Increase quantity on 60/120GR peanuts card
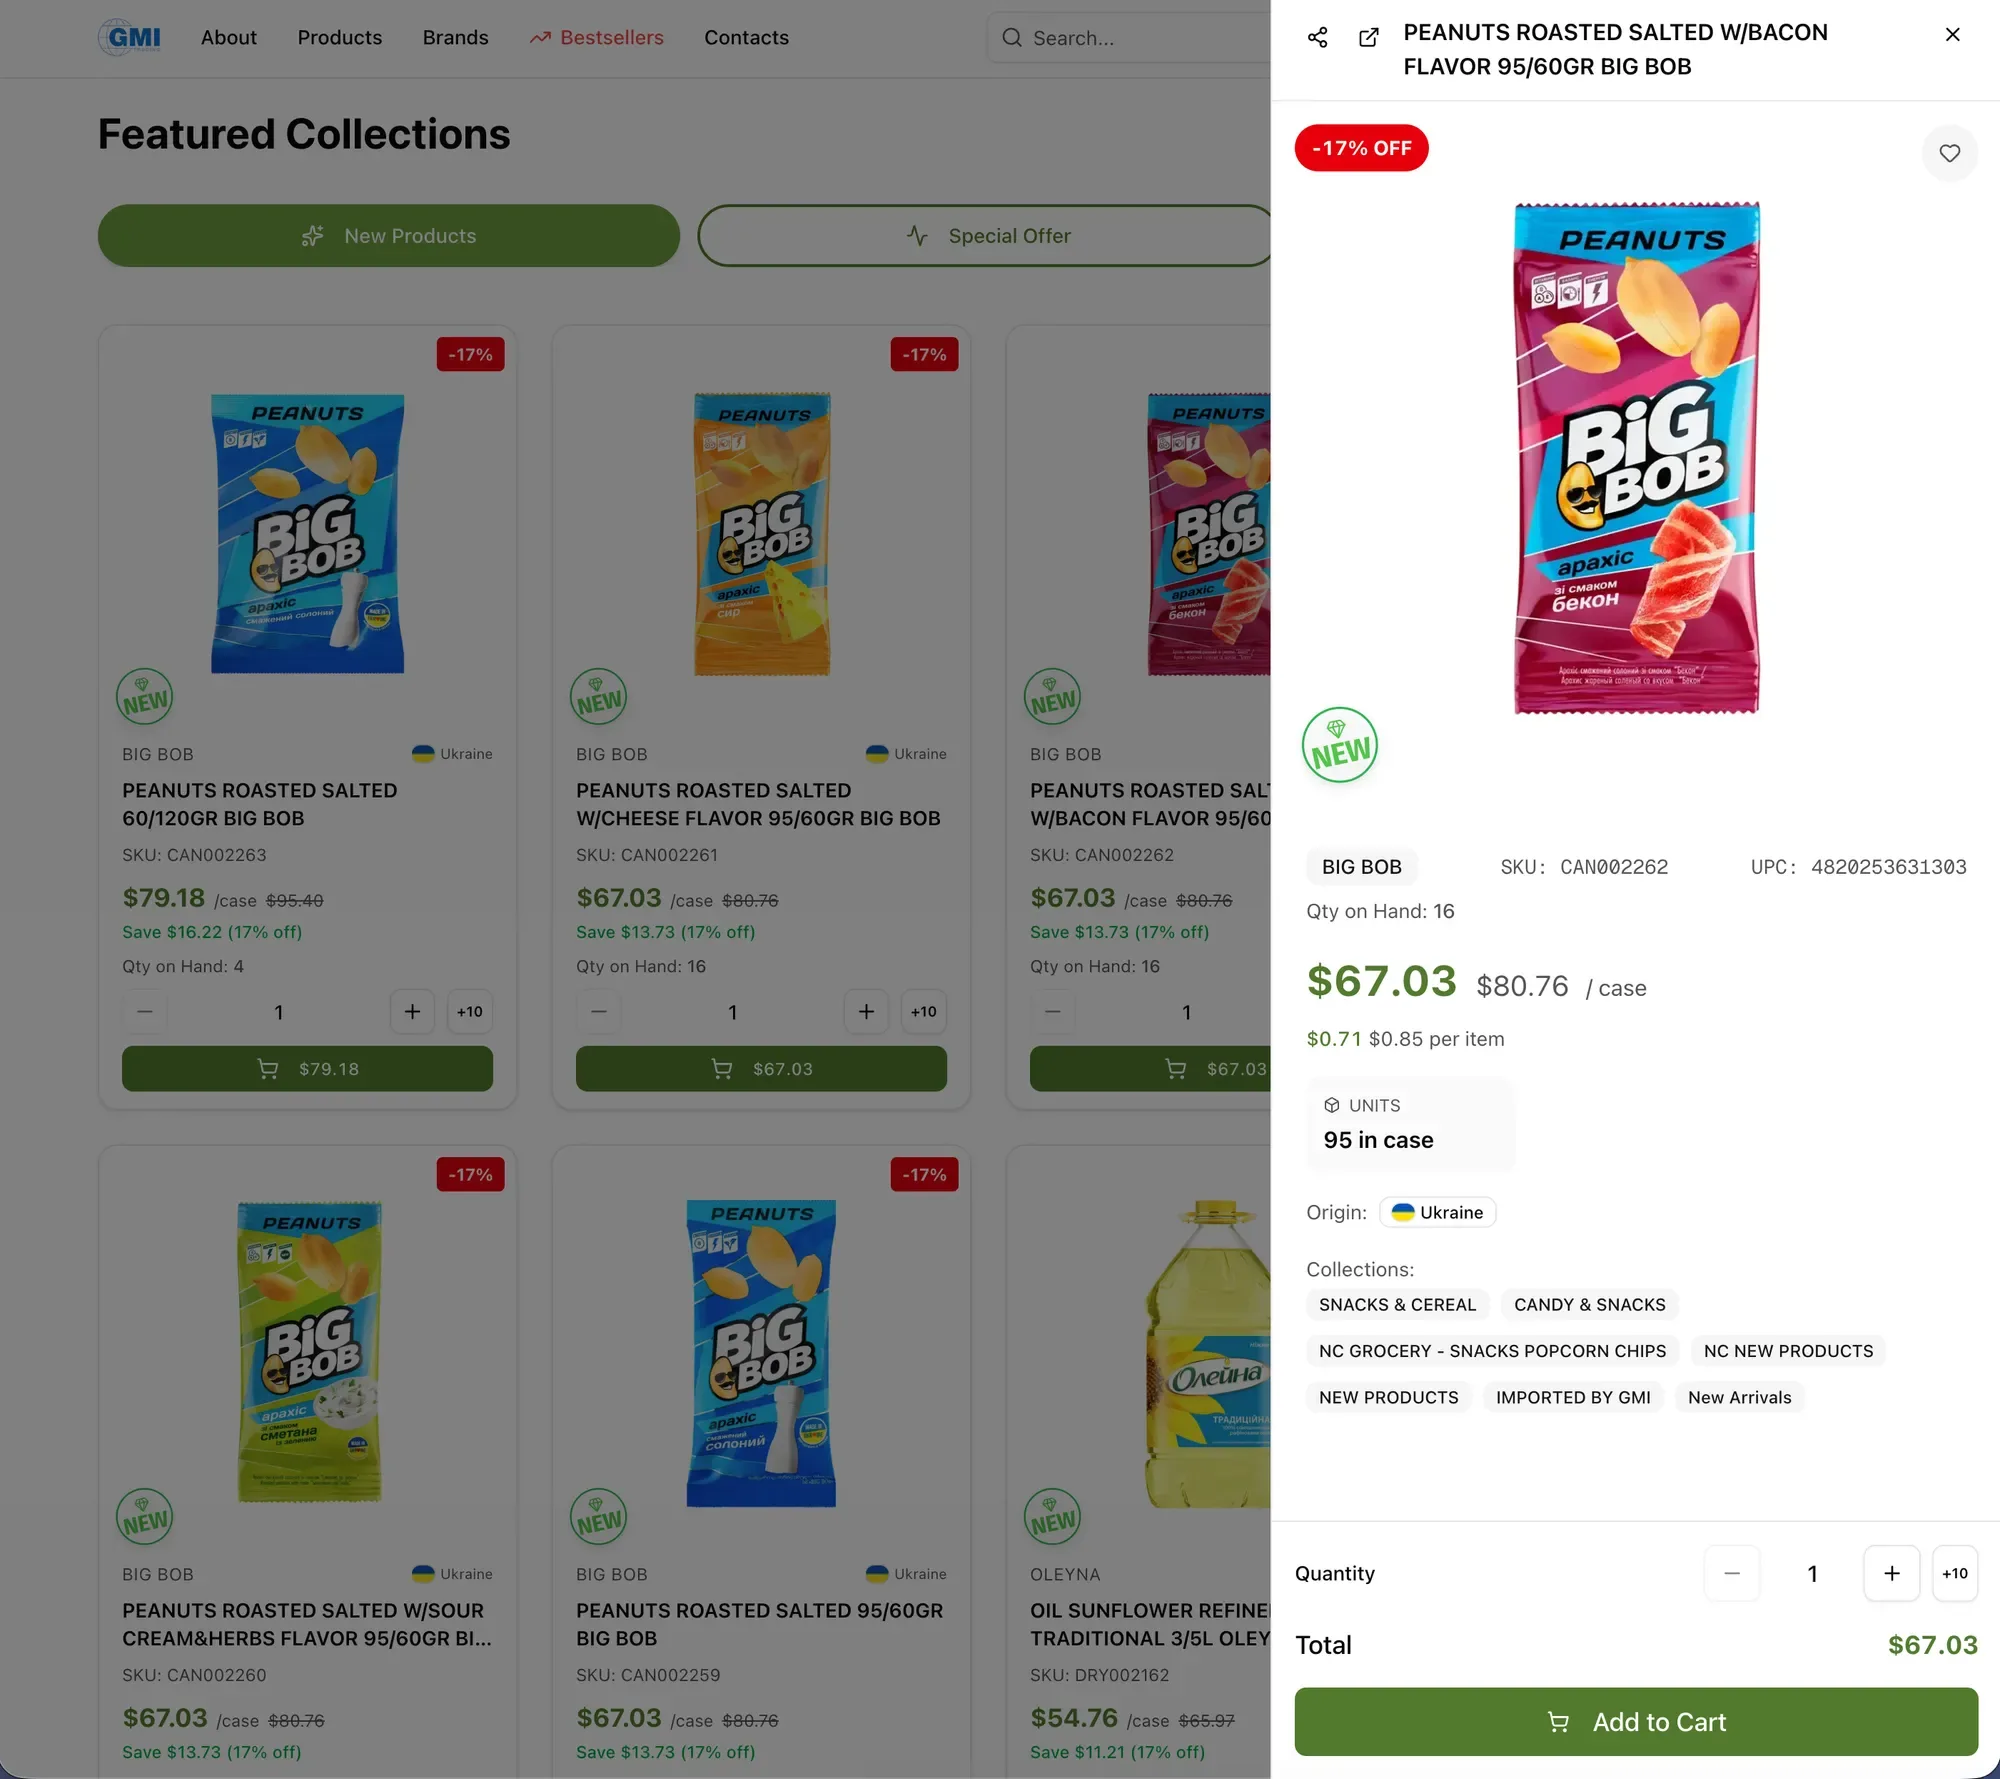This screenshot has width=2000, height=1779. tap(411, 1011)
